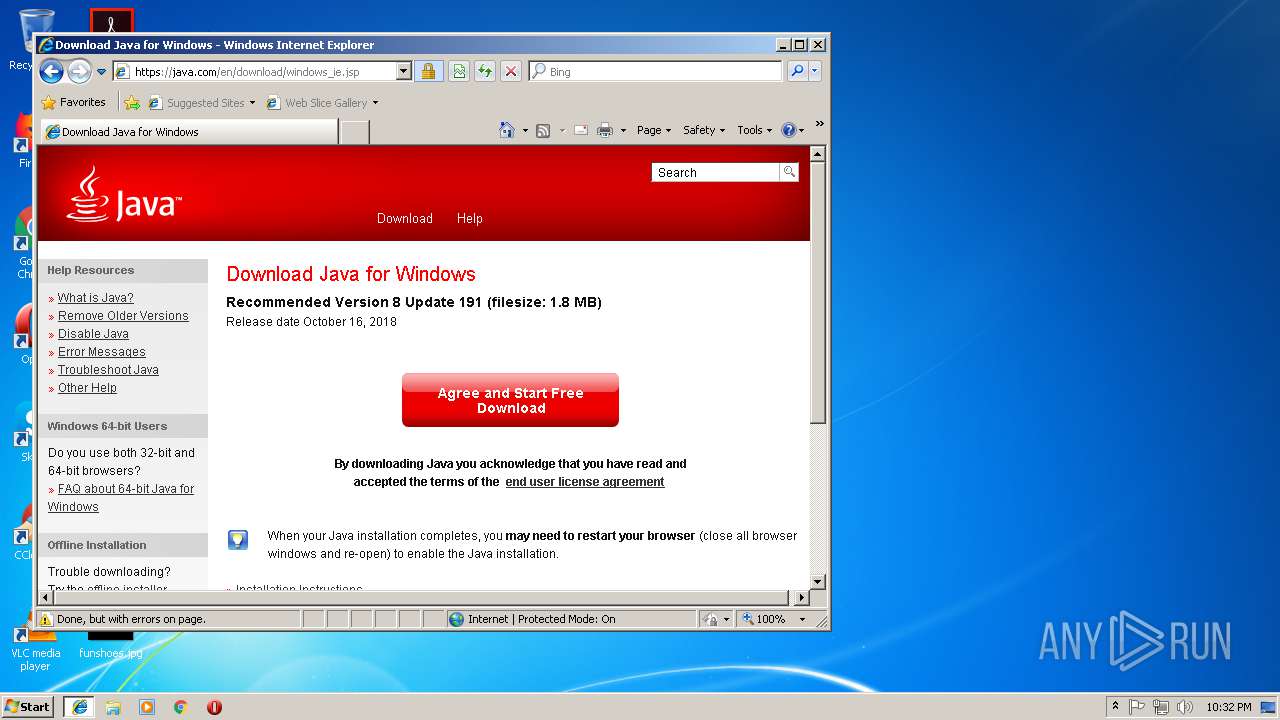This screenshot has width=1280, height=720.
Task: Go back using the browser Back arrow
Action: click(x=52, y=71)
